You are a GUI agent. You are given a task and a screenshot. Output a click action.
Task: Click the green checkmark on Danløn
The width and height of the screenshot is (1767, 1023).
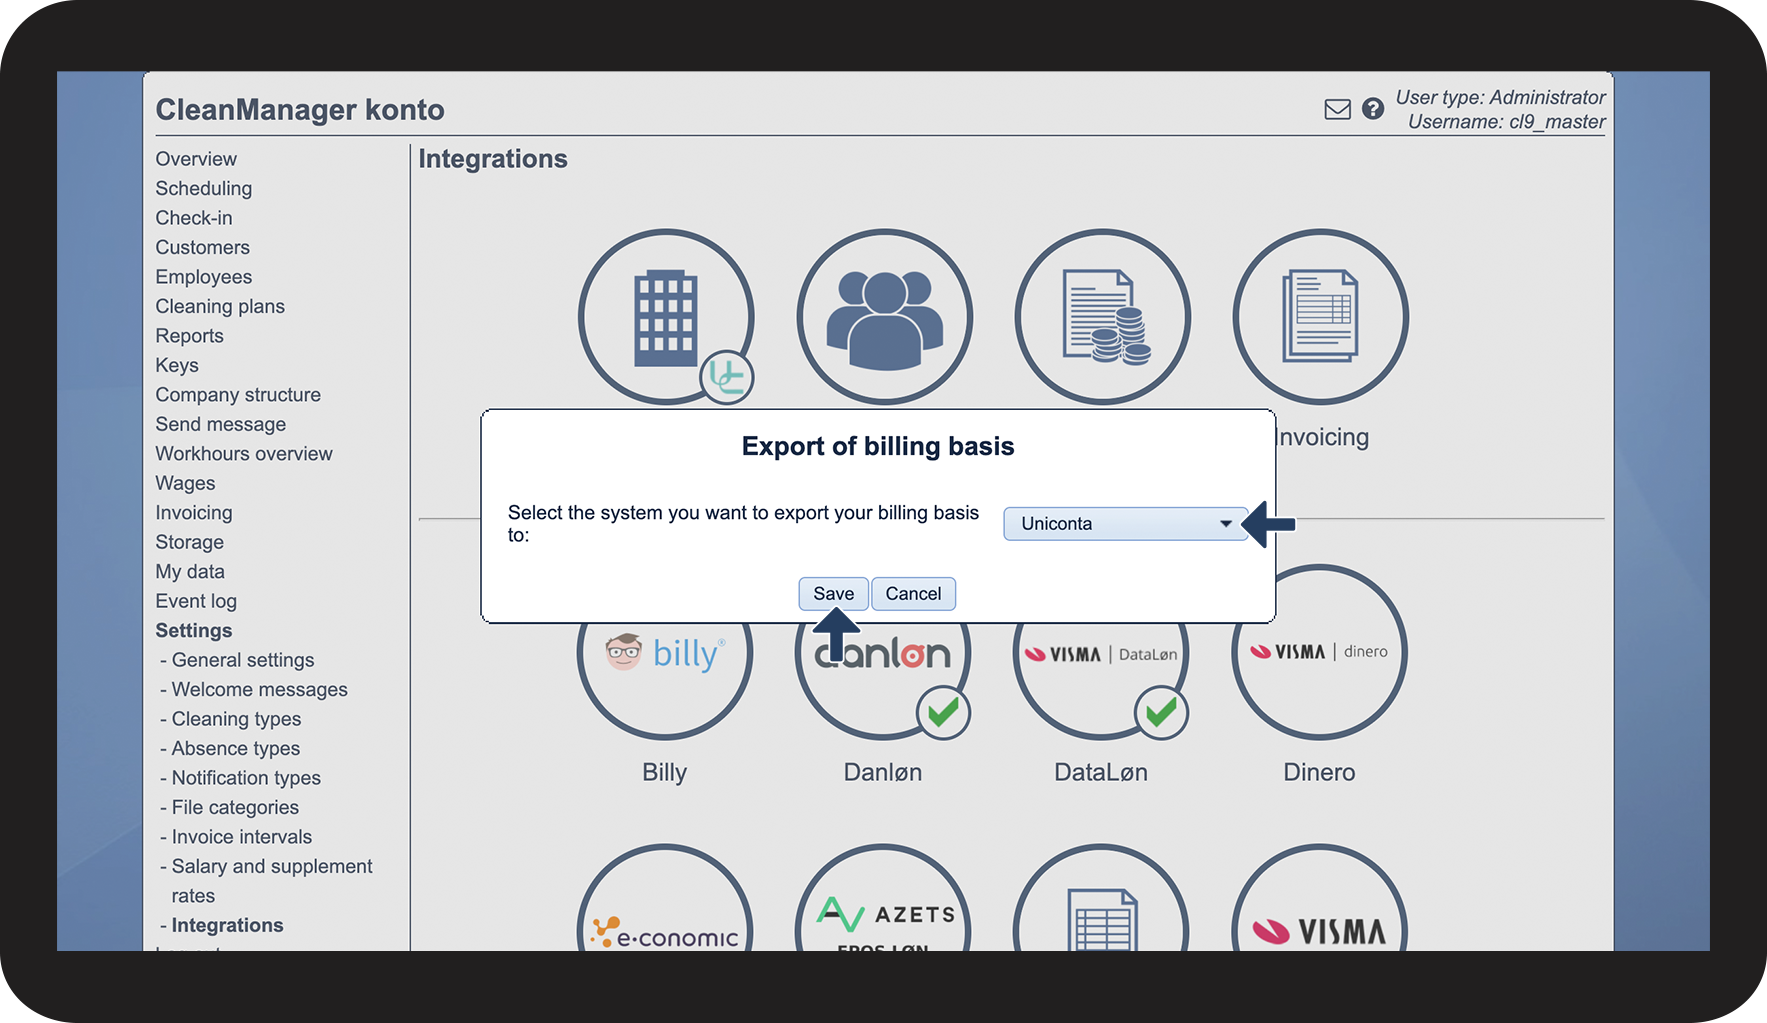[943, 713]
